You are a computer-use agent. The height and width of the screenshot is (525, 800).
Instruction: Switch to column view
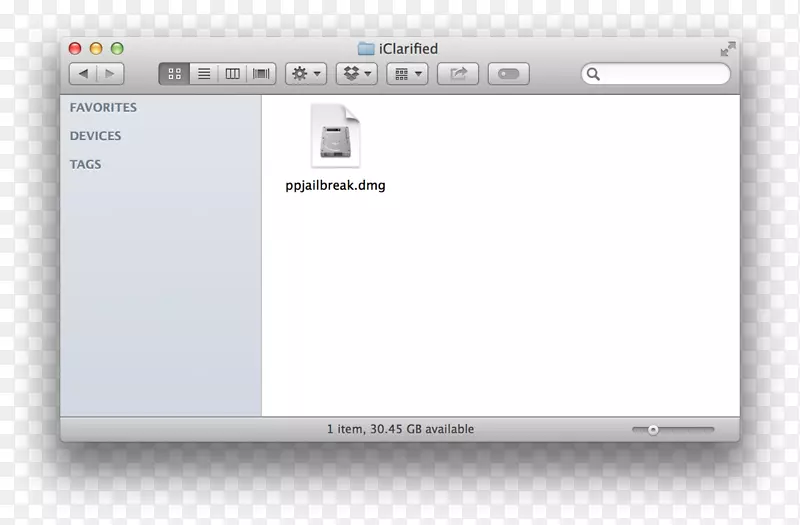[233, 74]
